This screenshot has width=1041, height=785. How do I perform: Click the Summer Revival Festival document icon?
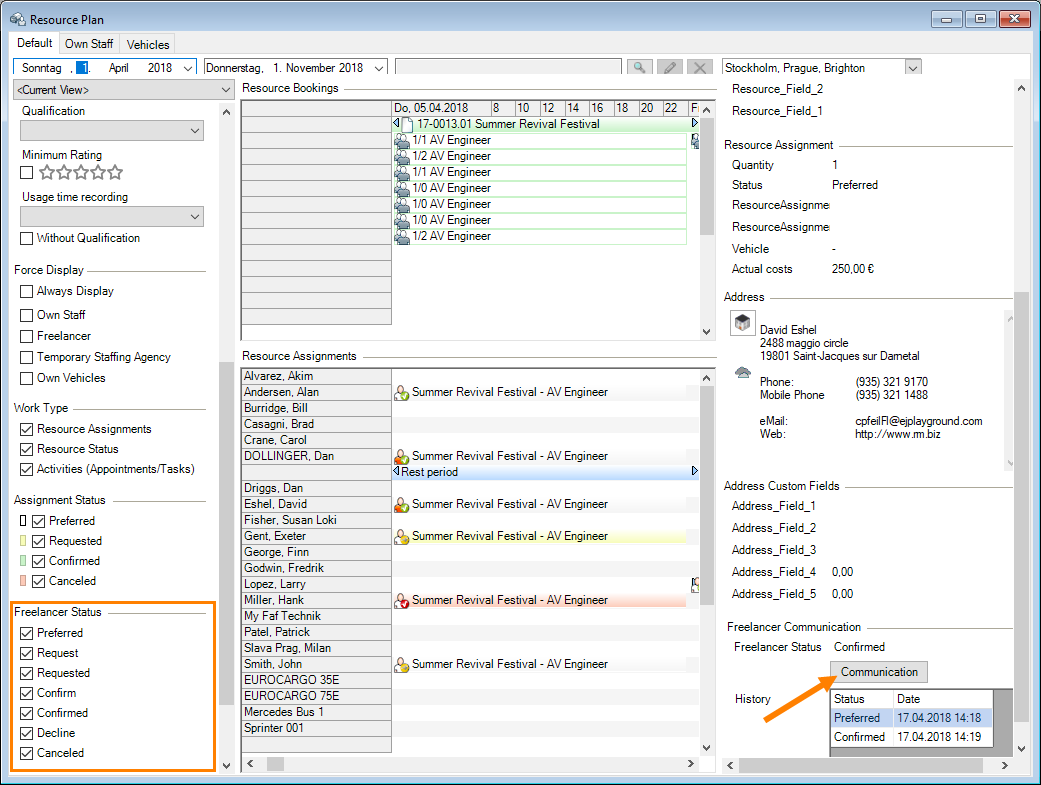tap(408, 124)
